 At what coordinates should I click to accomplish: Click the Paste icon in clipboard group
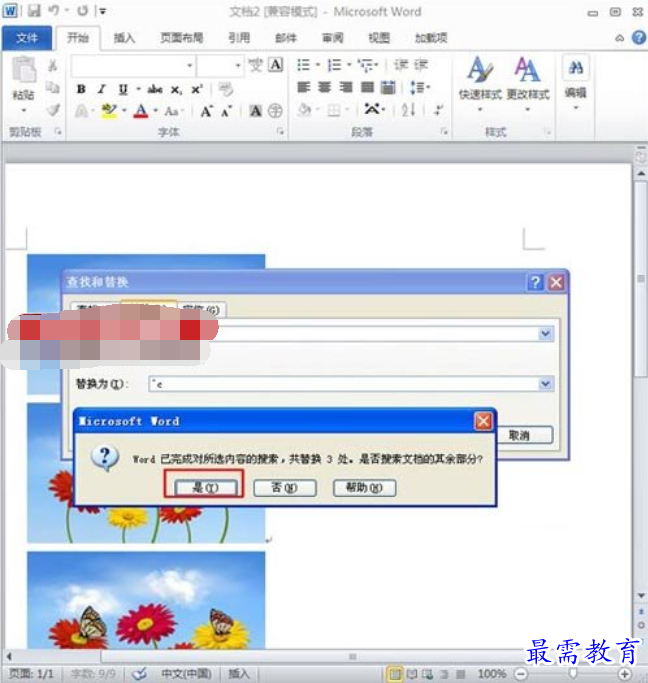24,70
